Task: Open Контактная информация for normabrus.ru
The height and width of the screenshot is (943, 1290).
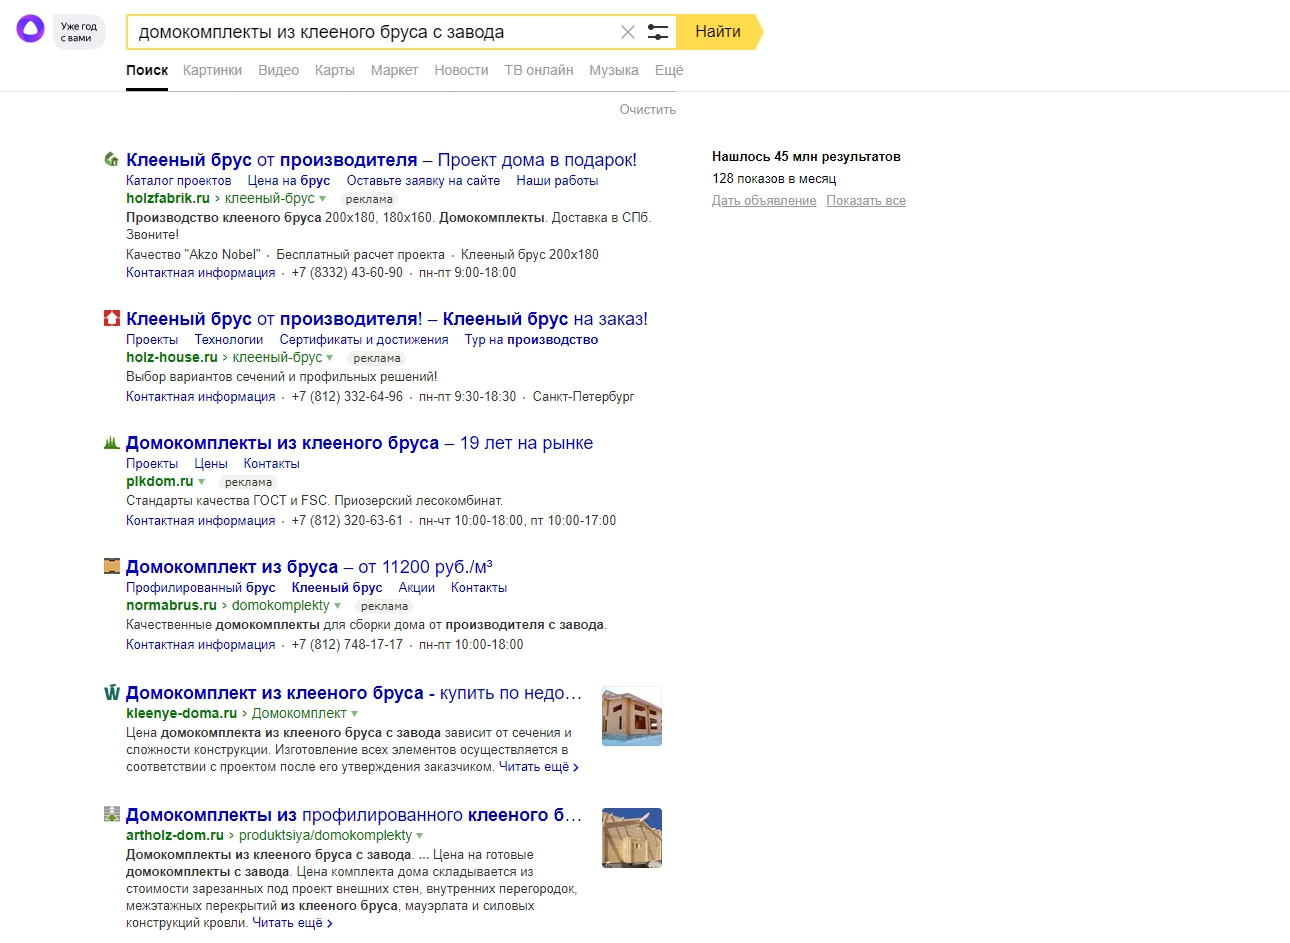Action: 200,645
